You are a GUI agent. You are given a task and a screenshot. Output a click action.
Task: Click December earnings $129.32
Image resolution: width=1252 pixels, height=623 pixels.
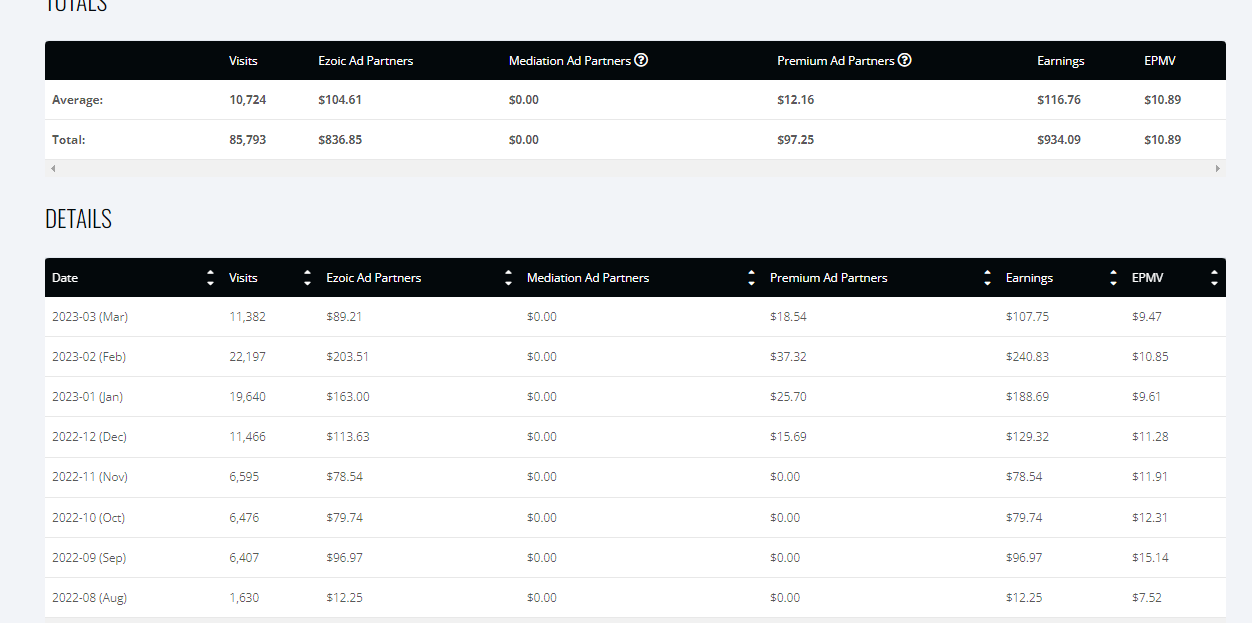(1028, 436)
